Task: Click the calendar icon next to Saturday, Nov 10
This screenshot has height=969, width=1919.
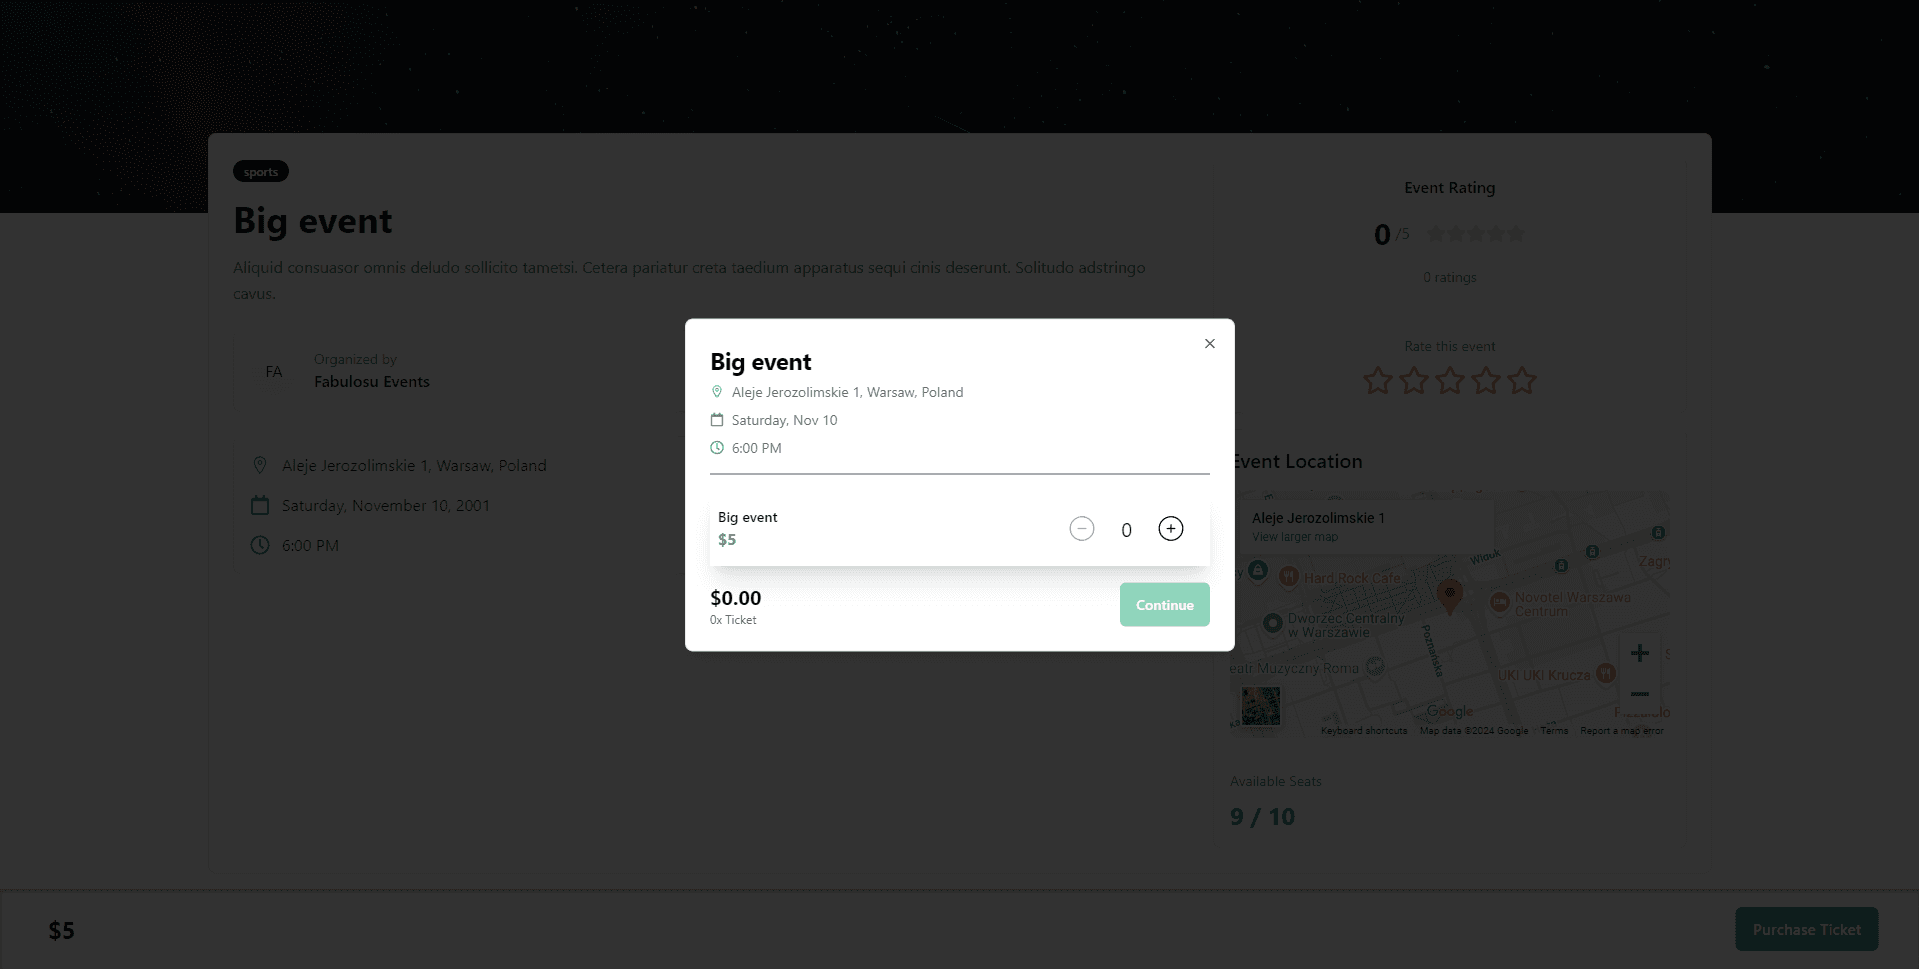Action: 716,419
